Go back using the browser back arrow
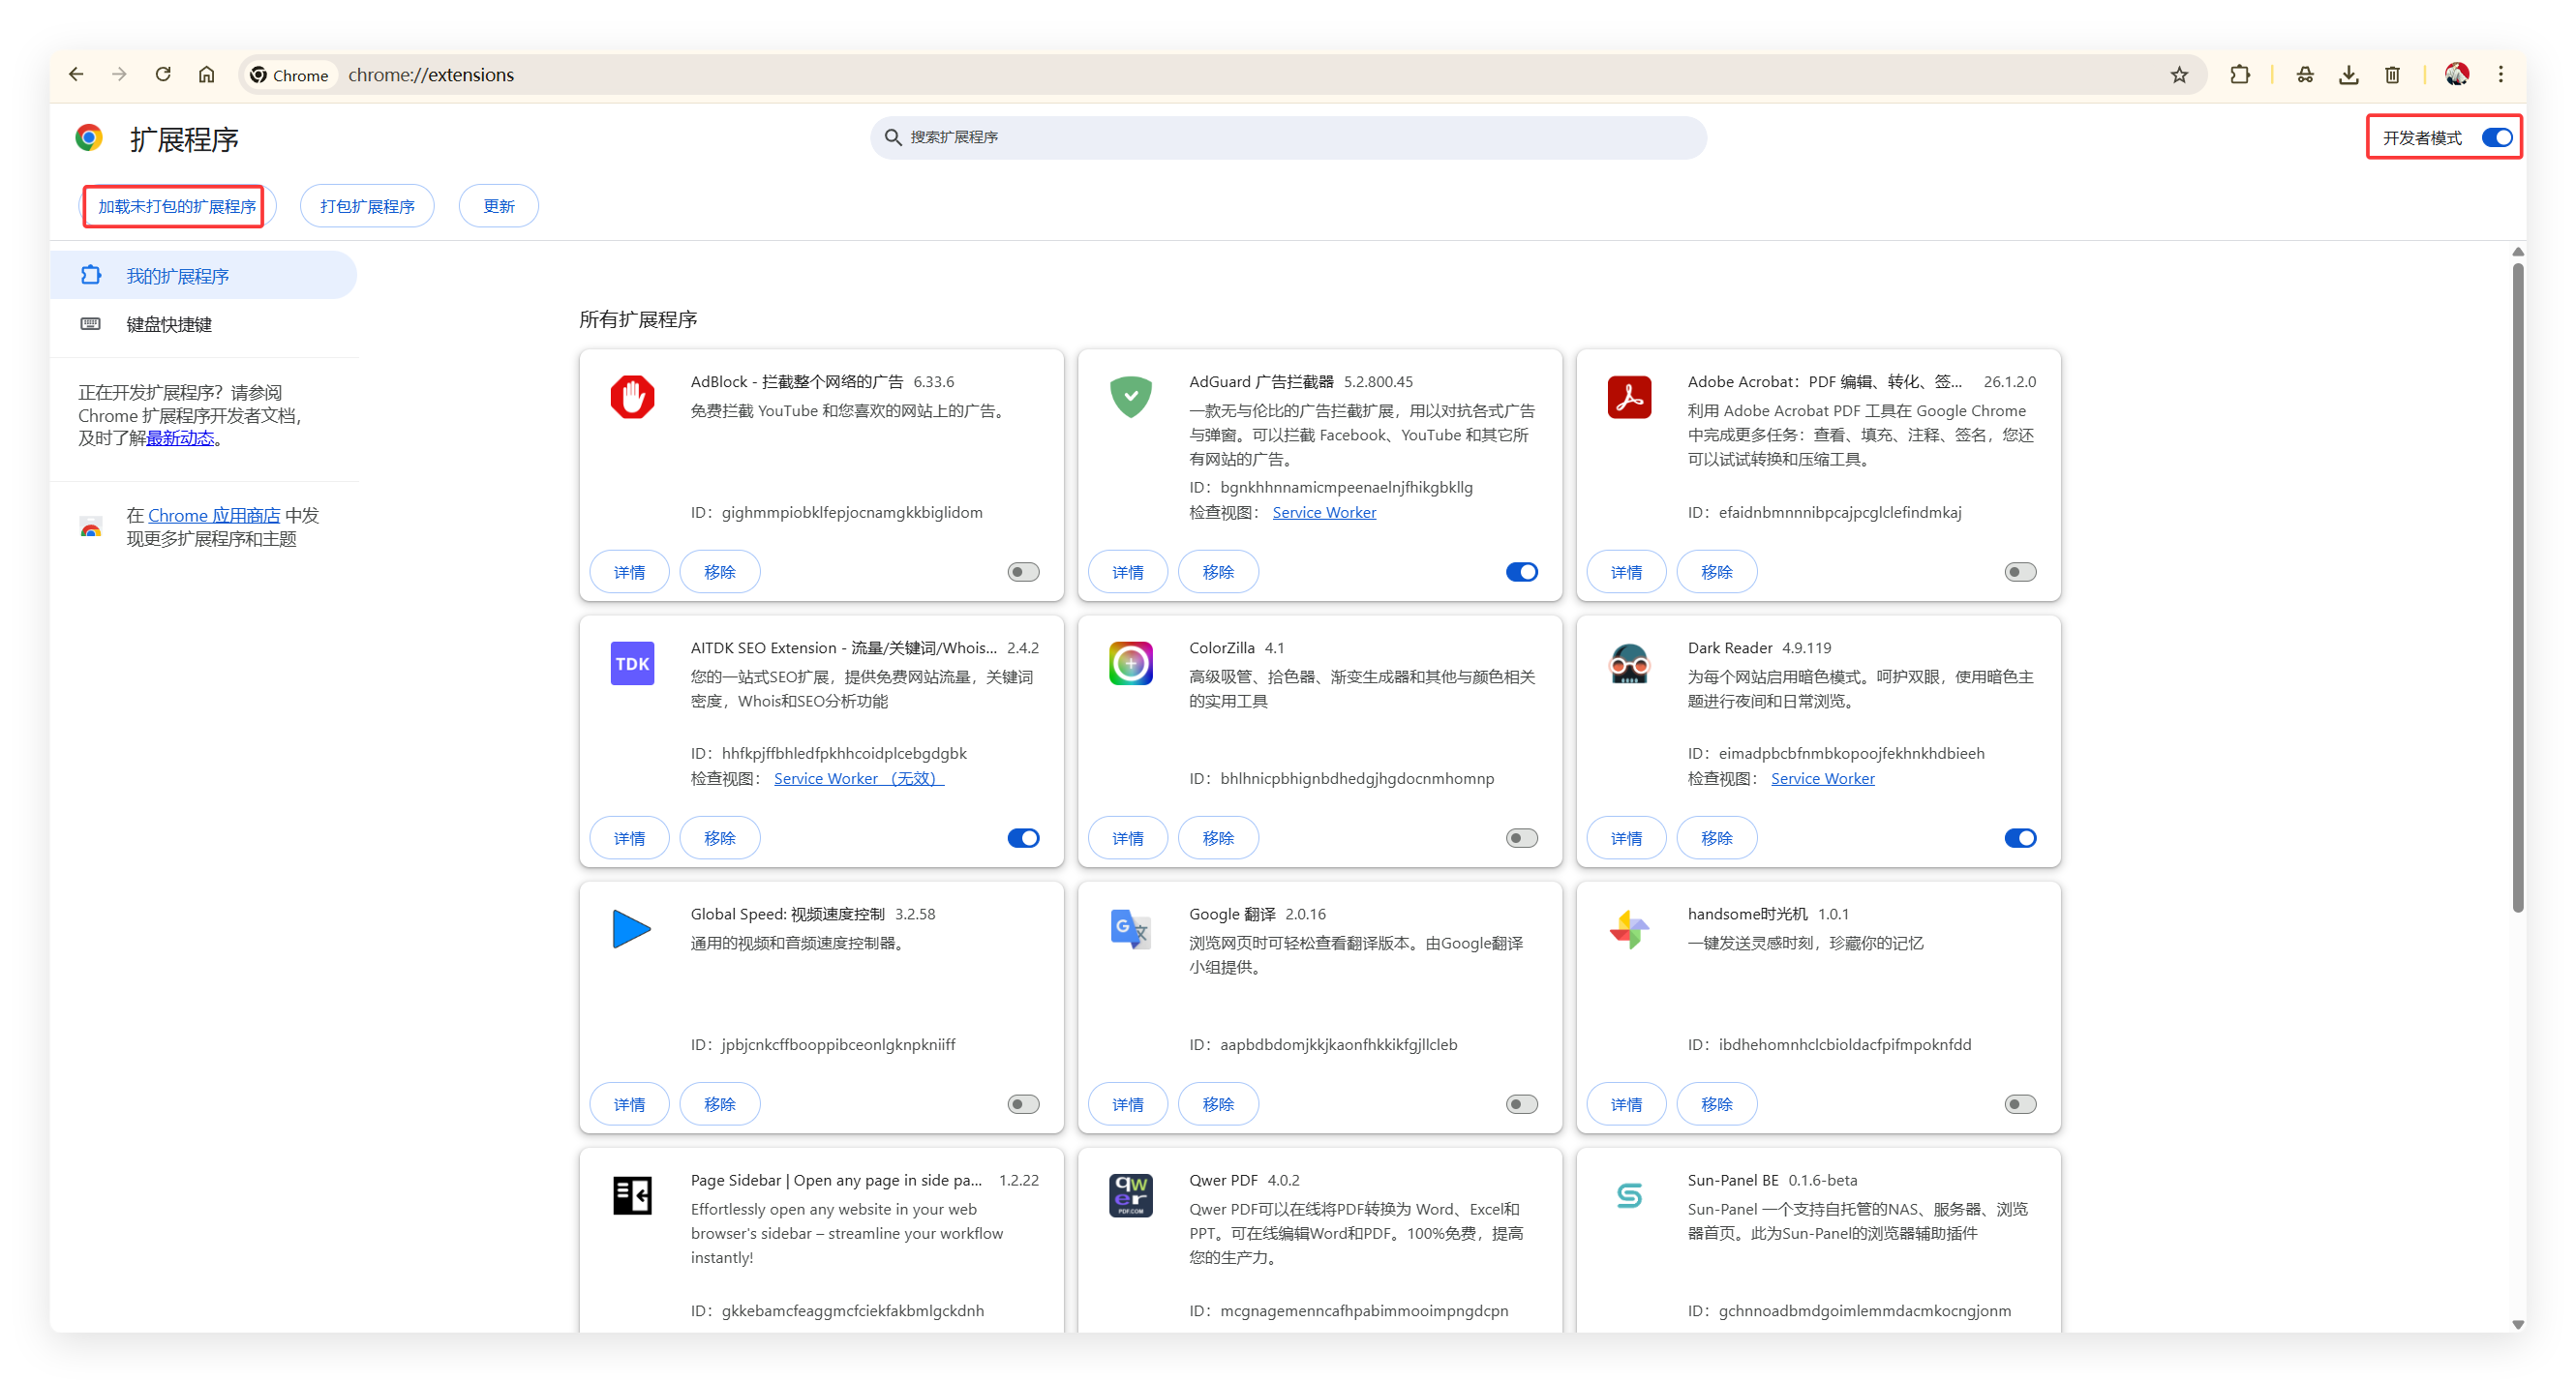The width and height of the screenshot is (2576, 1382). (x=76, y=74)
